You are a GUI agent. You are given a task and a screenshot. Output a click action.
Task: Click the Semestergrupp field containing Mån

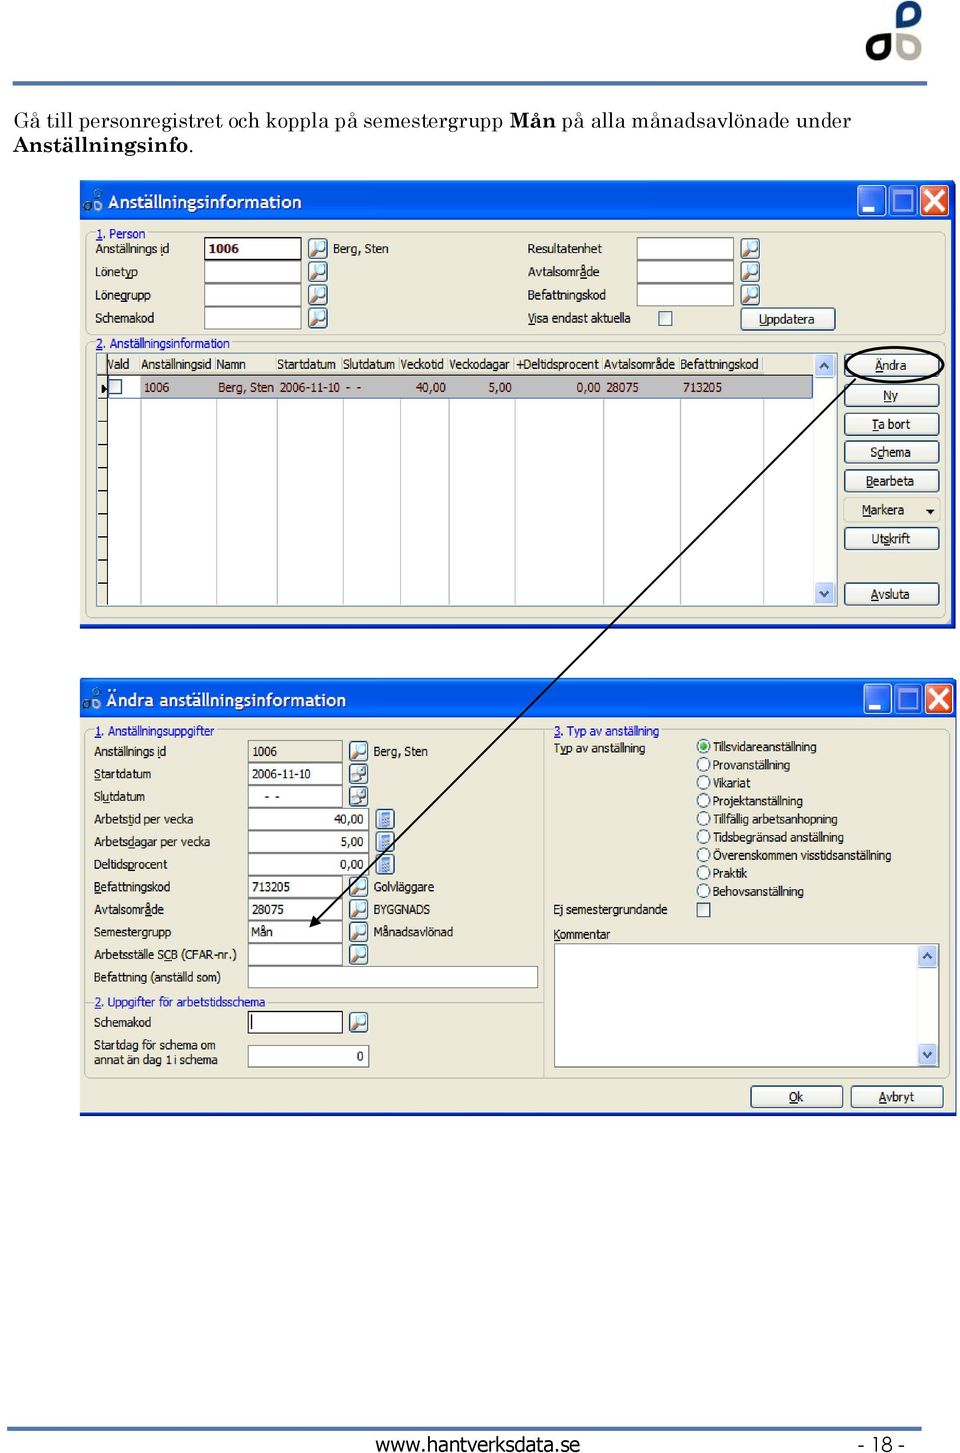[x=295, y=932]
